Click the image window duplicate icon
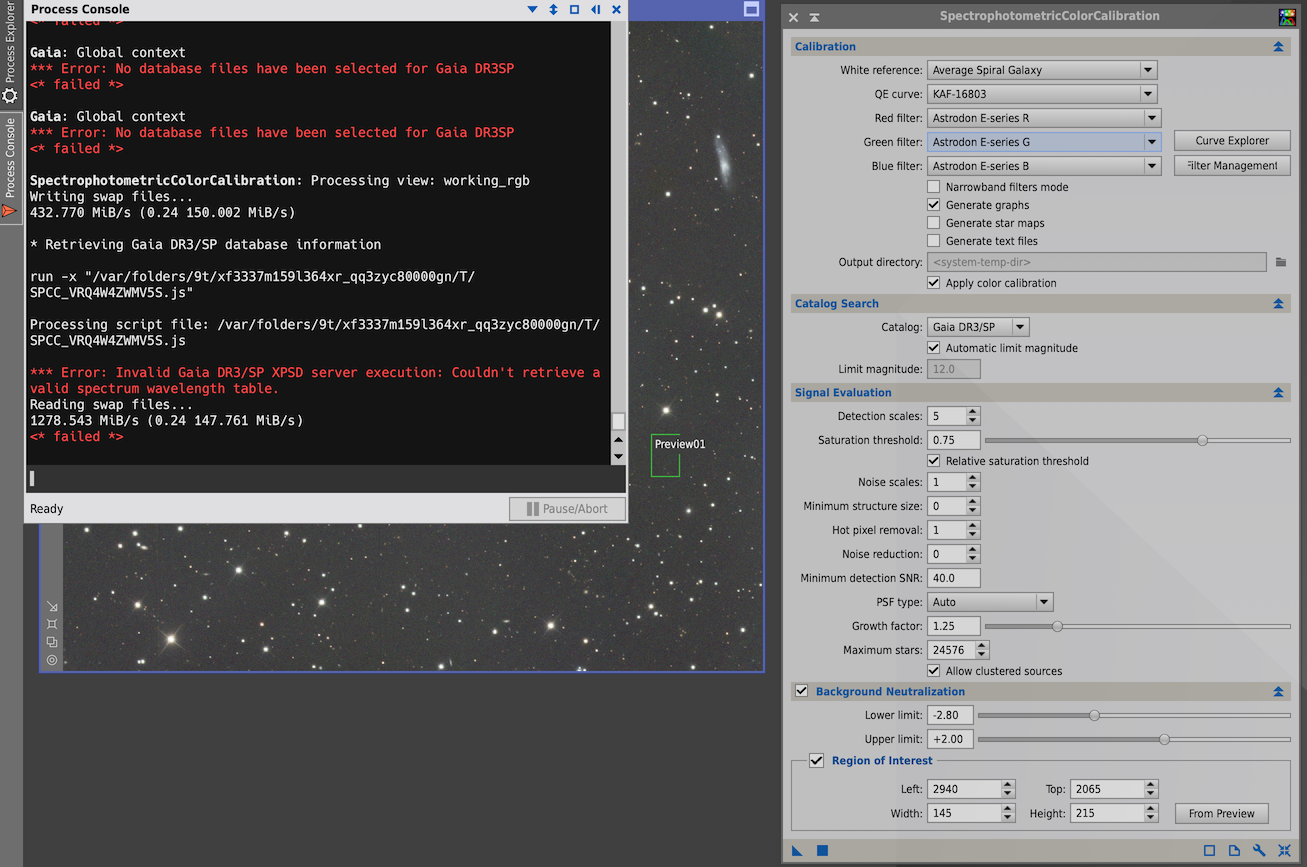This screenshot has height=867, width=1307. point(52,642)
